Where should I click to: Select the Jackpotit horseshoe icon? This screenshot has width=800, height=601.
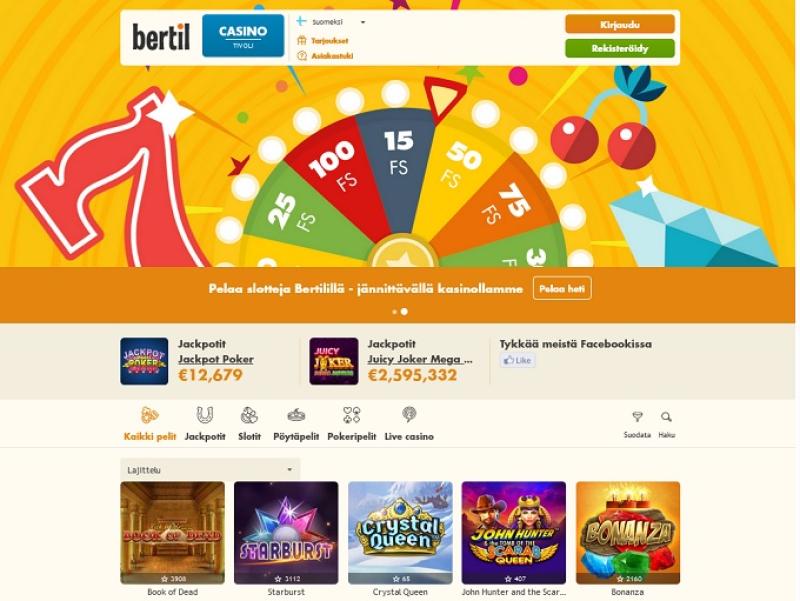pyautogui.click(x=205, y=415)
